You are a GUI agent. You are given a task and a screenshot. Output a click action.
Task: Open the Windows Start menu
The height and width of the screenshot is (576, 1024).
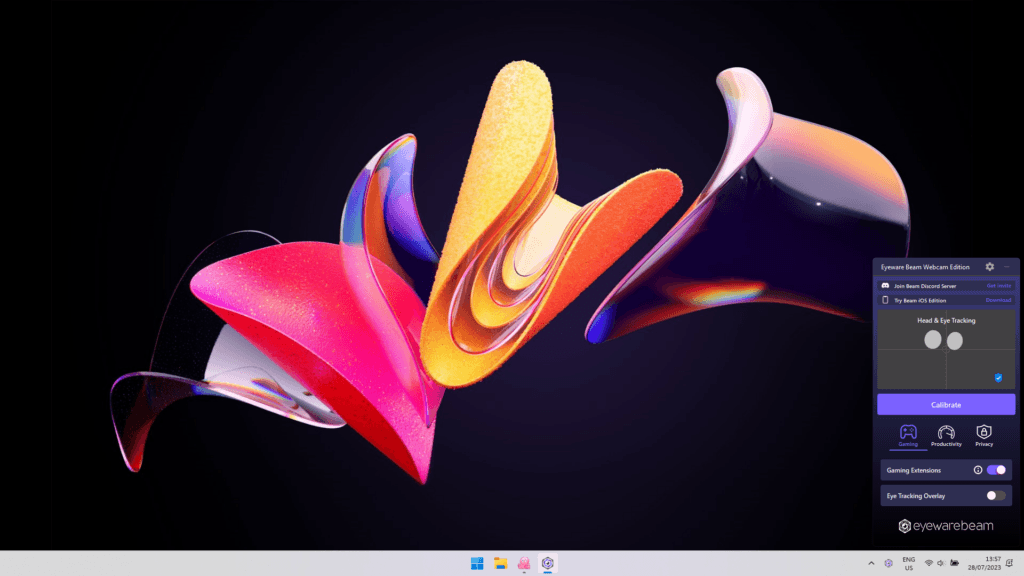[477, 563]
